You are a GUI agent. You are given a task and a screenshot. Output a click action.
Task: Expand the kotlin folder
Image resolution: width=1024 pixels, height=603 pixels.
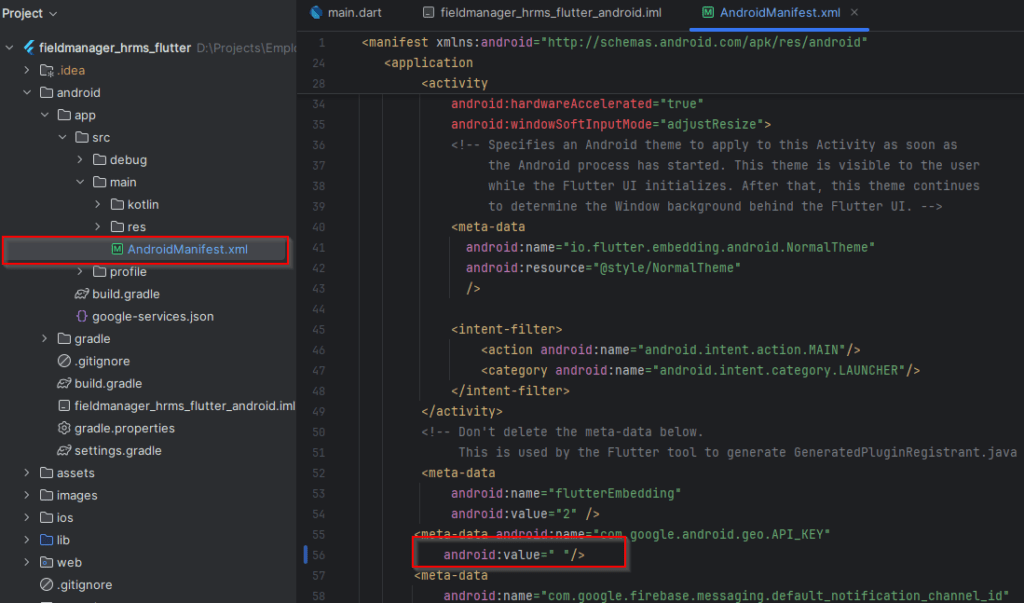97,204
